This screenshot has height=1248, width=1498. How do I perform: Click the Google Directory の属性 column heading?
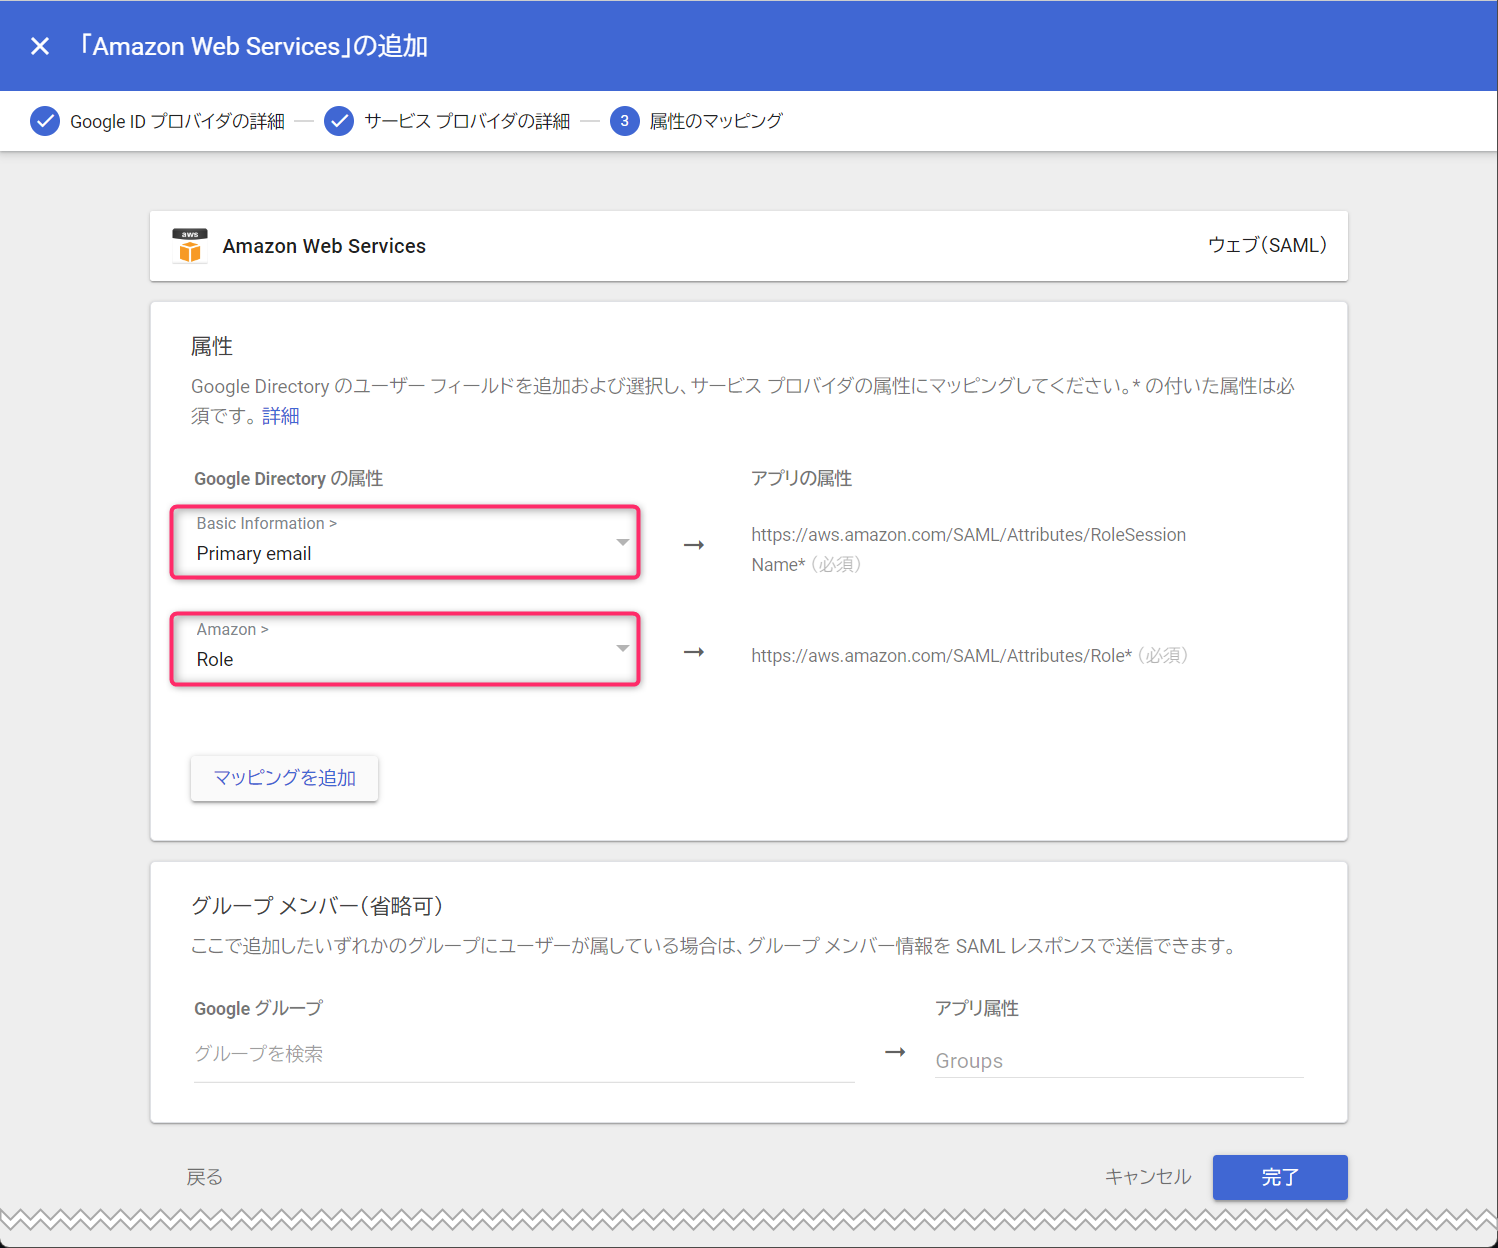pyautogui.click(x=288, y=479)
